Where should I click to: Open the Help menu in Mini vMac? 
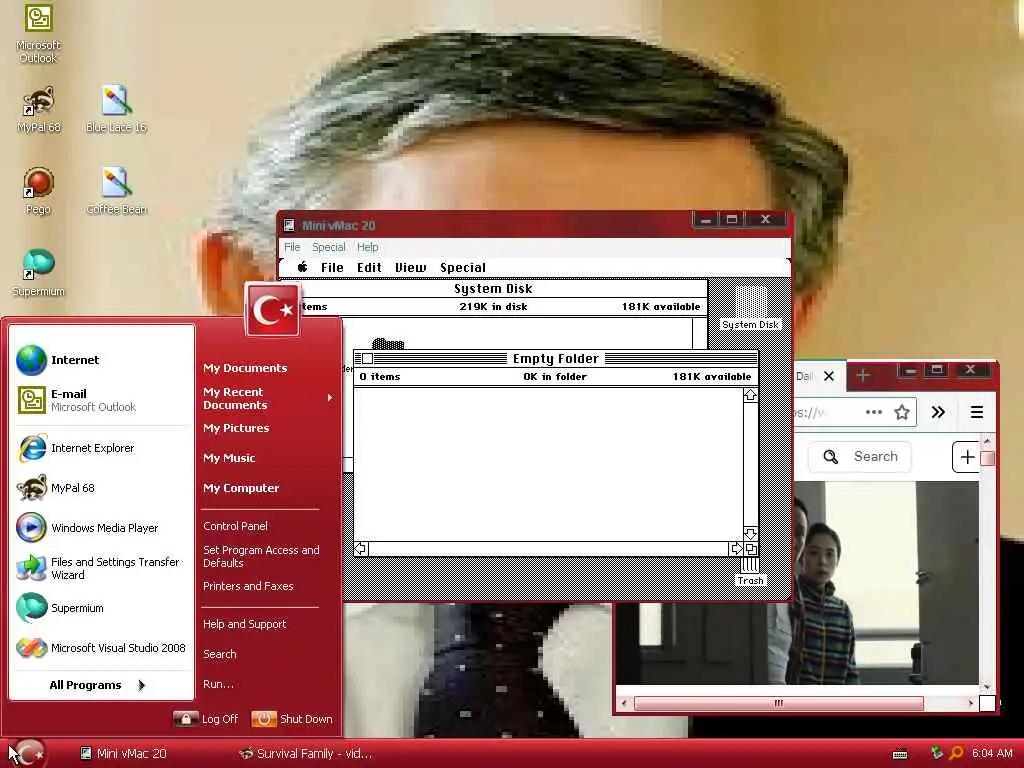368,247
